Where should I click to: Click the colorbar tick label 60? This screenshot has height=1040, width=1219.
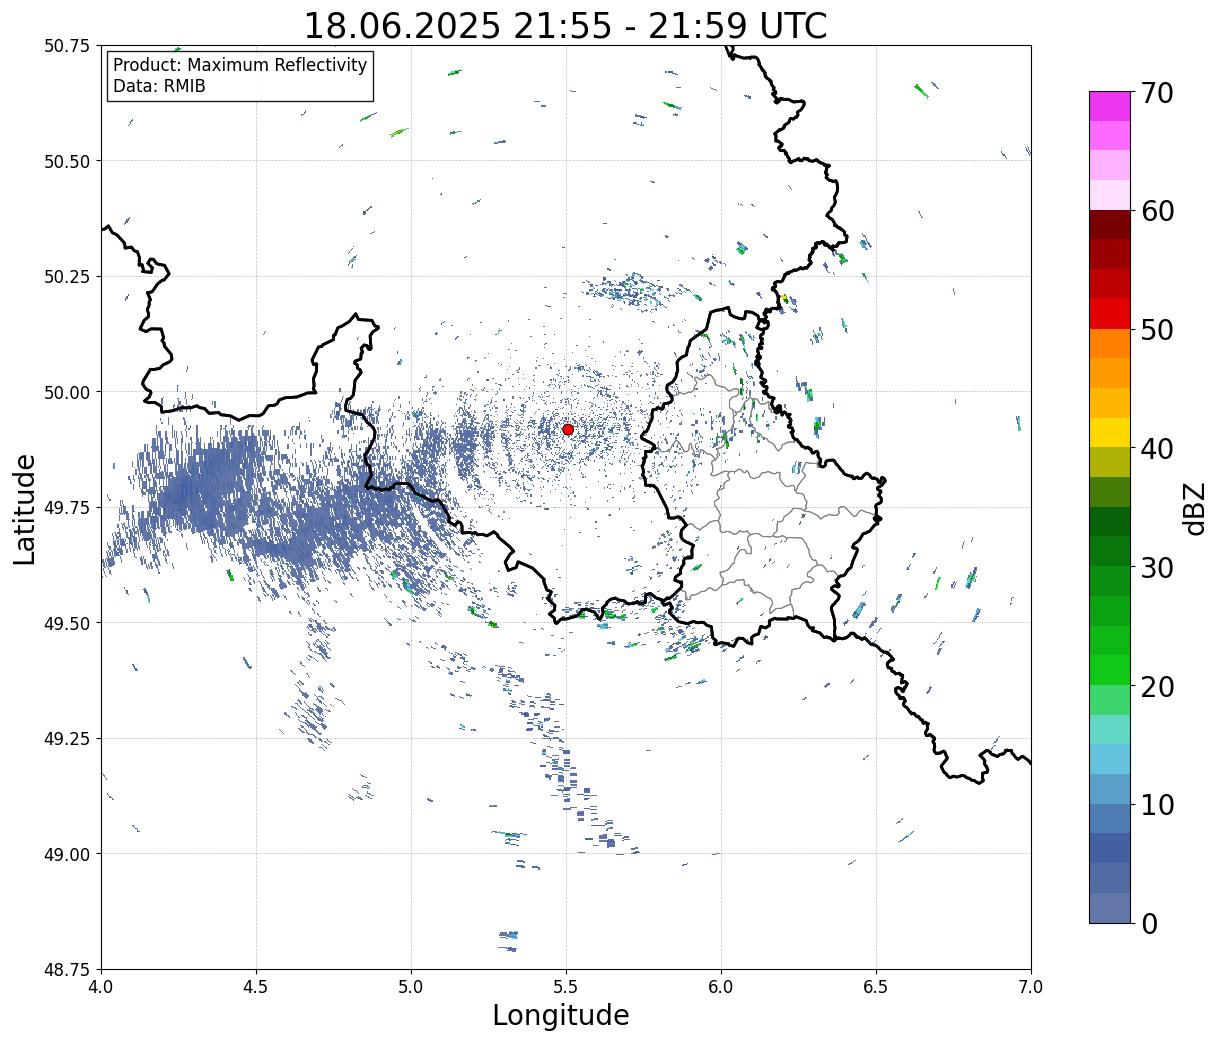1157,211
